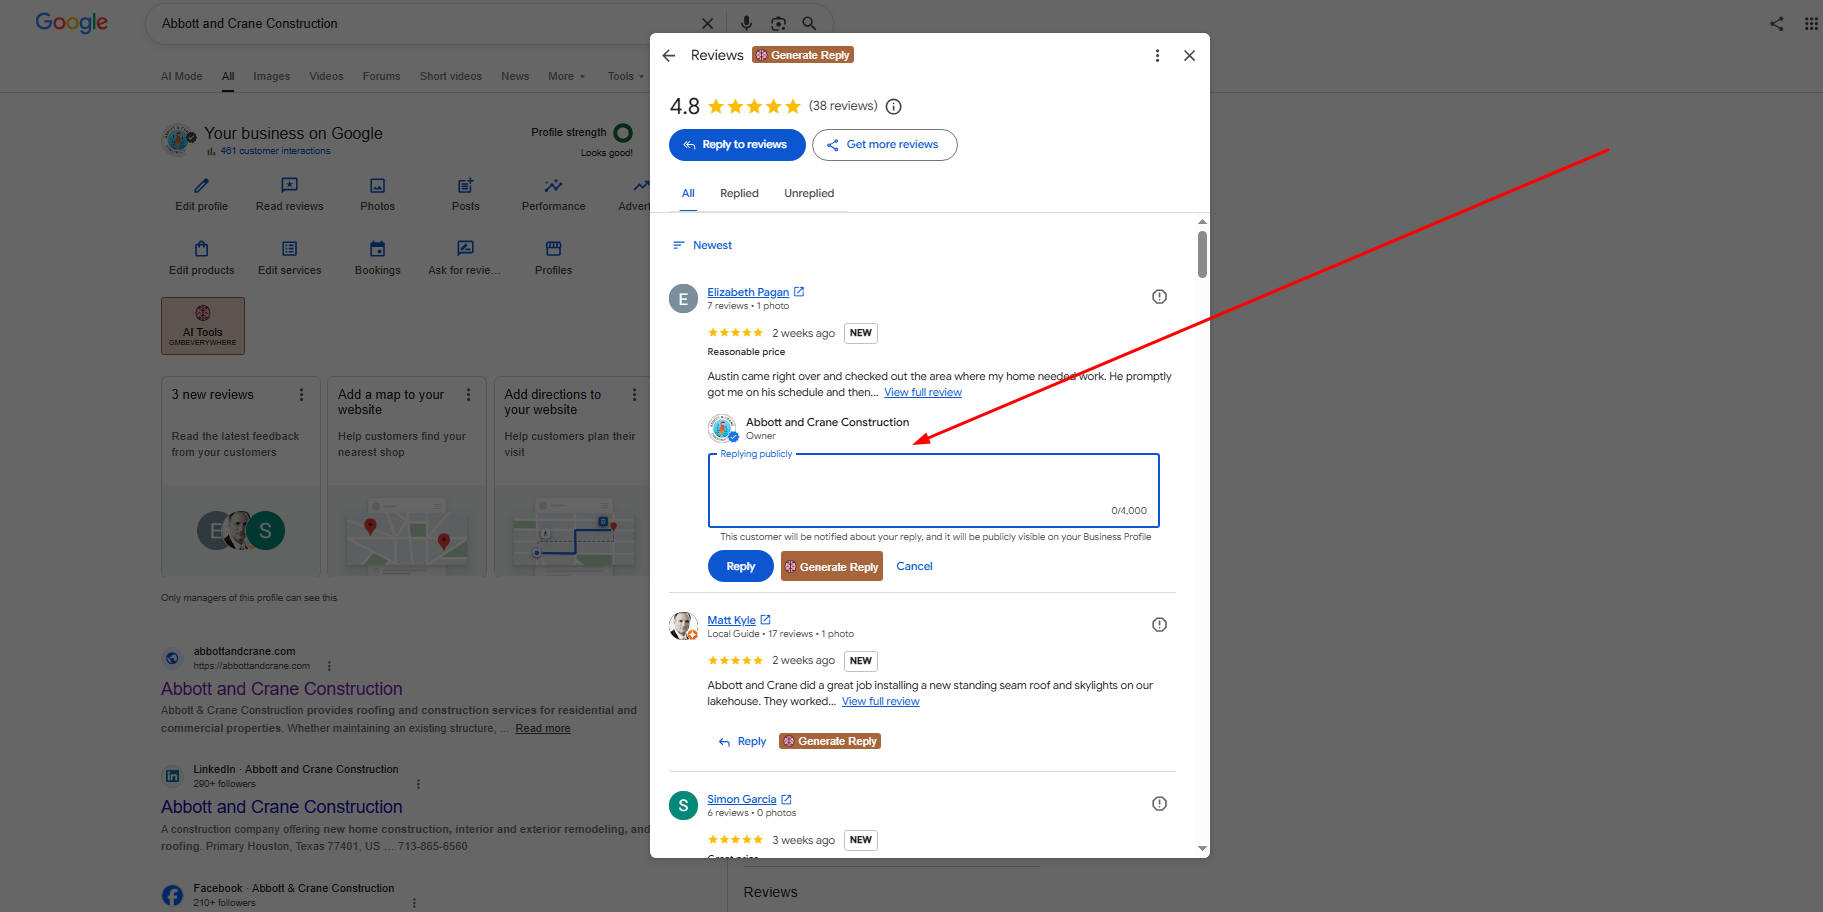This screenshot has width=1823, height=912.
Task: Open the LinkedIn Abbott and Crane Construction result
Action: point(281,807)
